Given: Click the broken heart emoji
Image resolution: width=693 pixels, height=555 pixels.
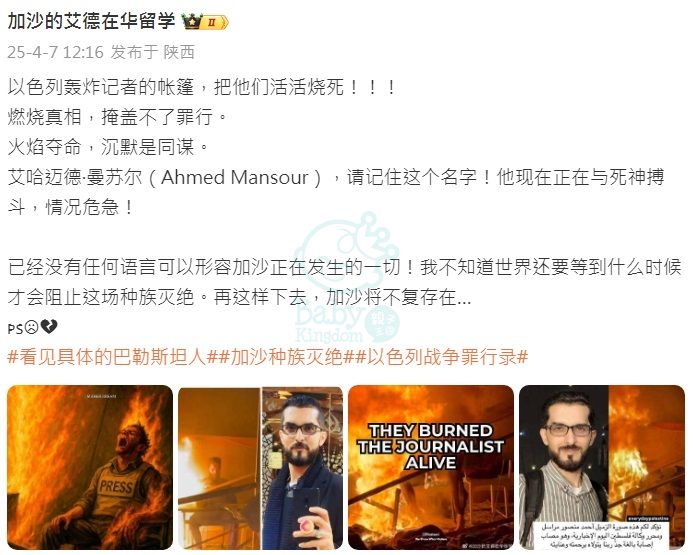Looking at the screenshot, I should (49, 327).
